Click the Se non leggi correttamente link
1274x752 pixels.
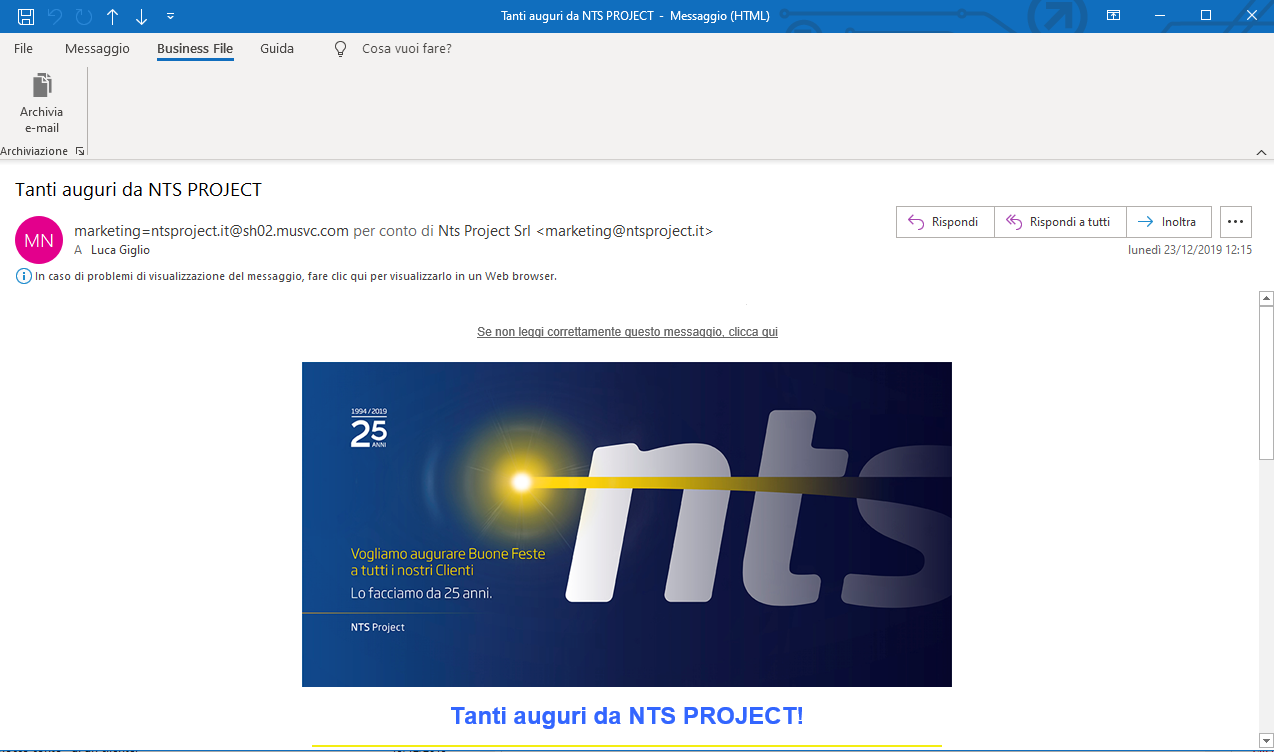point(627,332)
